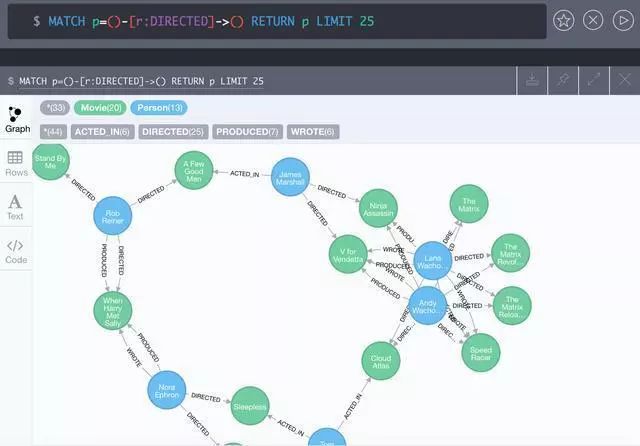Image resolution: width=640 pixels, height=446 pixels.
Task: Select the *(44) all-relationships pill
Action: click(53, 132)
